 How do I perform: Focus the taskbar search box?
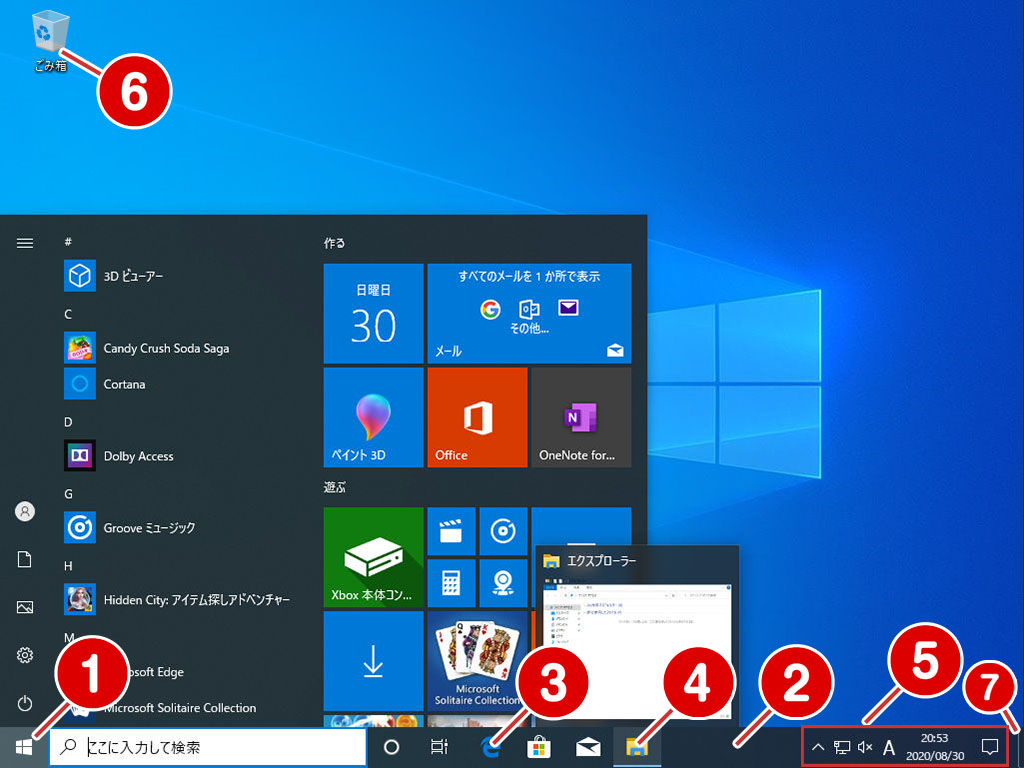tap(208, 747)
